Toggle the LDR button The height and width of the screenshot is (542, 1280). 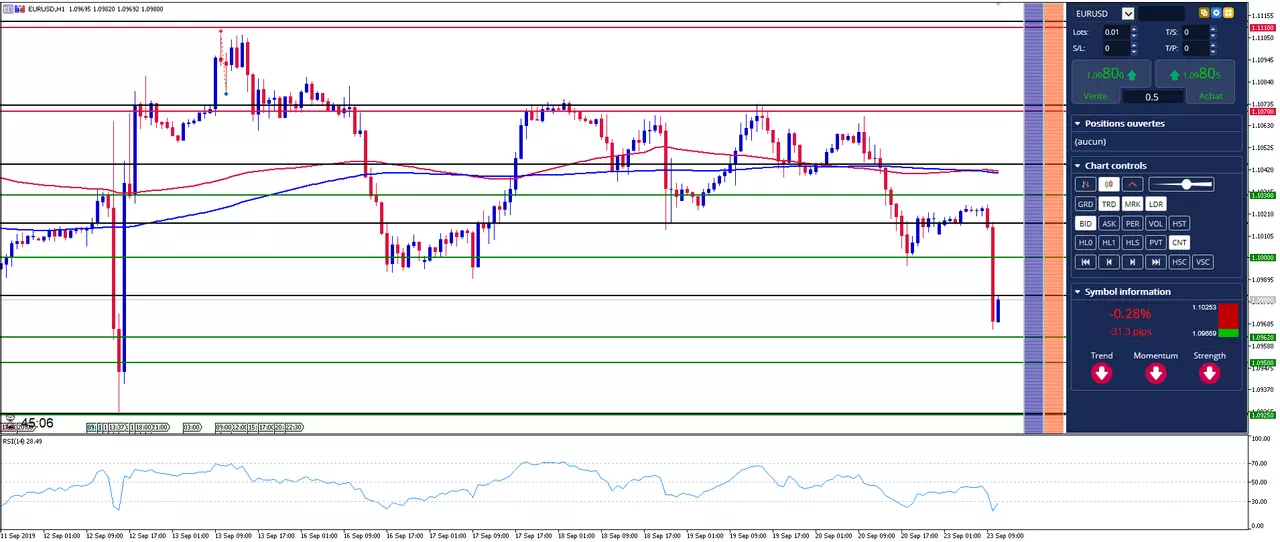[1156, 204]
